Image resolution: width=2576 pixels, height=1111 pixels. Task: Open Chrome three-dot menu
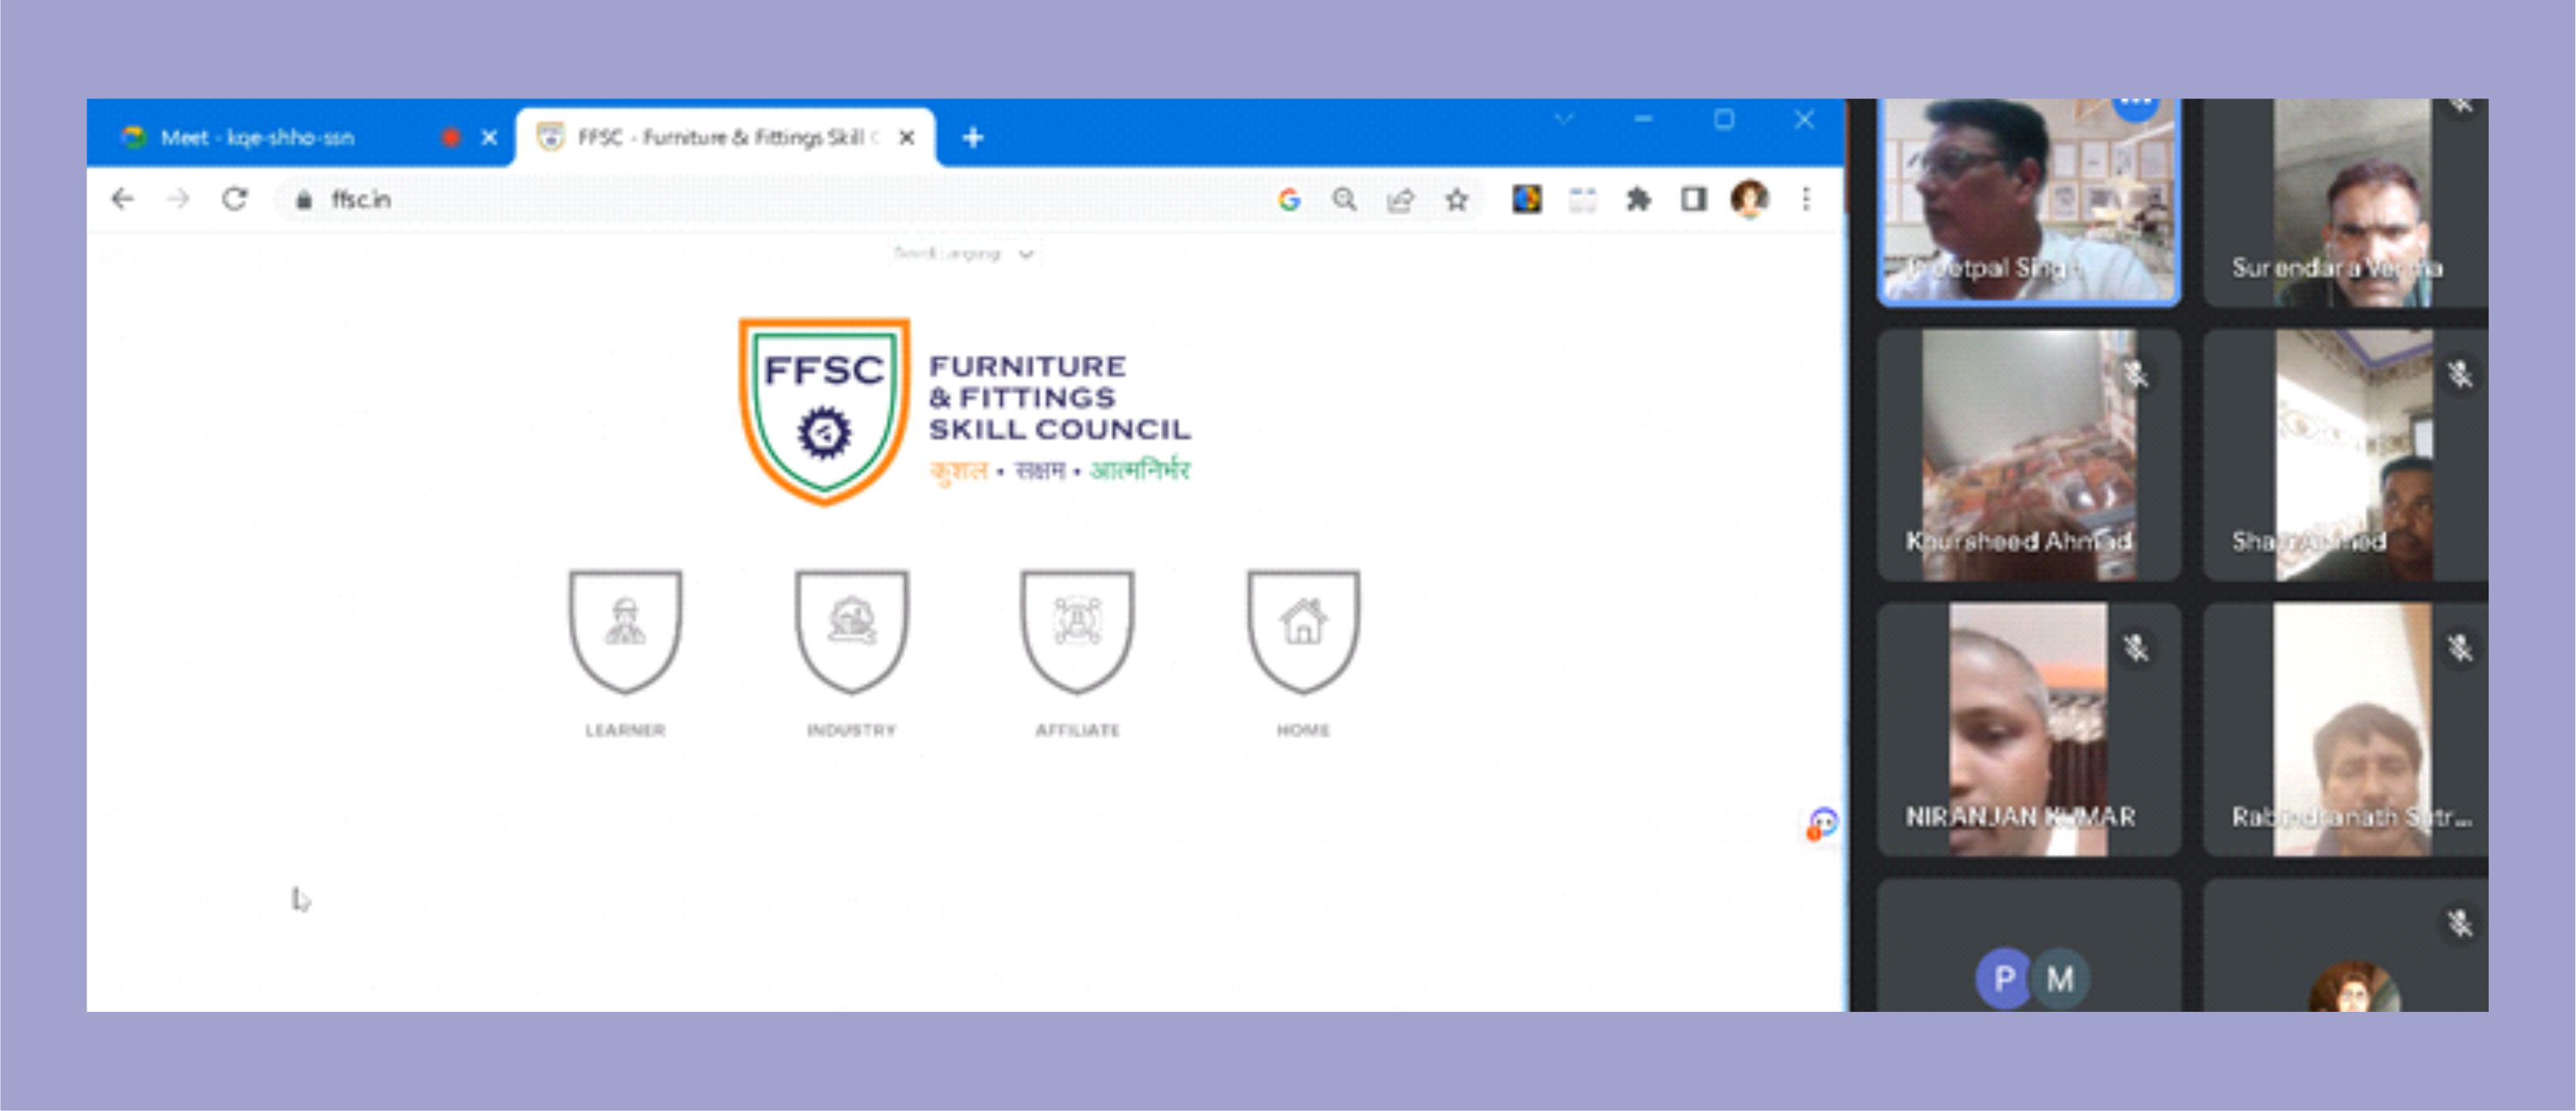coord(1806,200)
